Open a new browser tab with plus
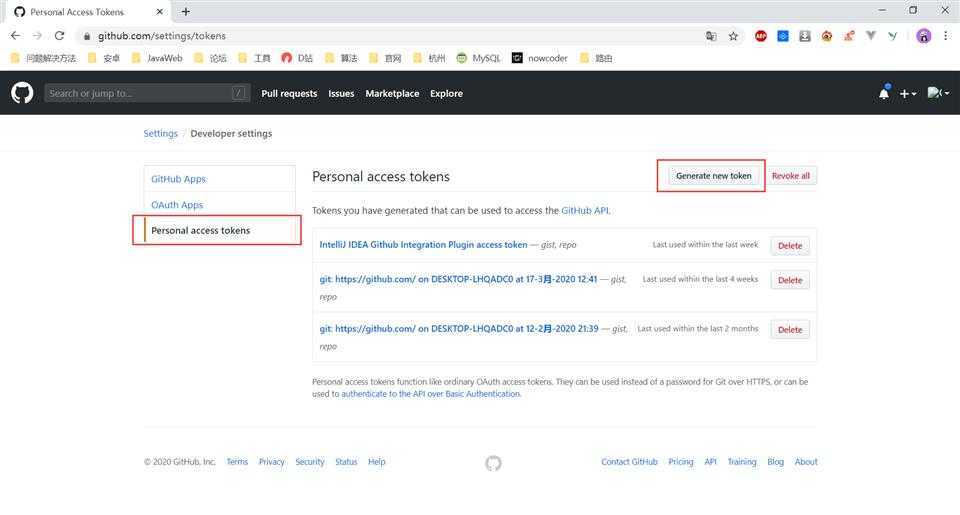The image size is (960, 515). click(186, 11)
